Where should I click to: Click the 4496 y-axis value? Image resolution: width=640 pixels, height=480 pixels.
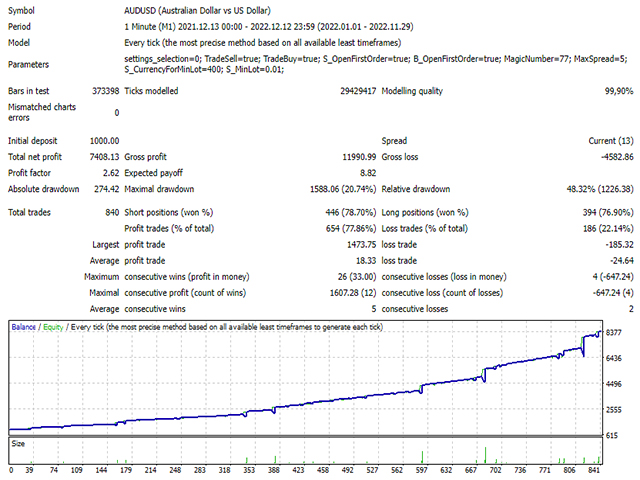click(614, 384)
